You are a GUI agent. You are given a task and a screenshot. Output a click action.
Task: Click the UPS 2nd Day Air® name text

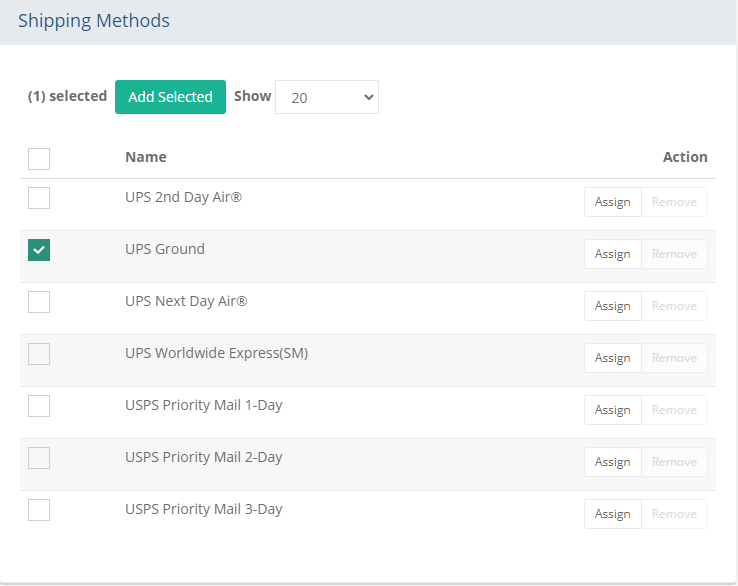[x=184, y=197]
